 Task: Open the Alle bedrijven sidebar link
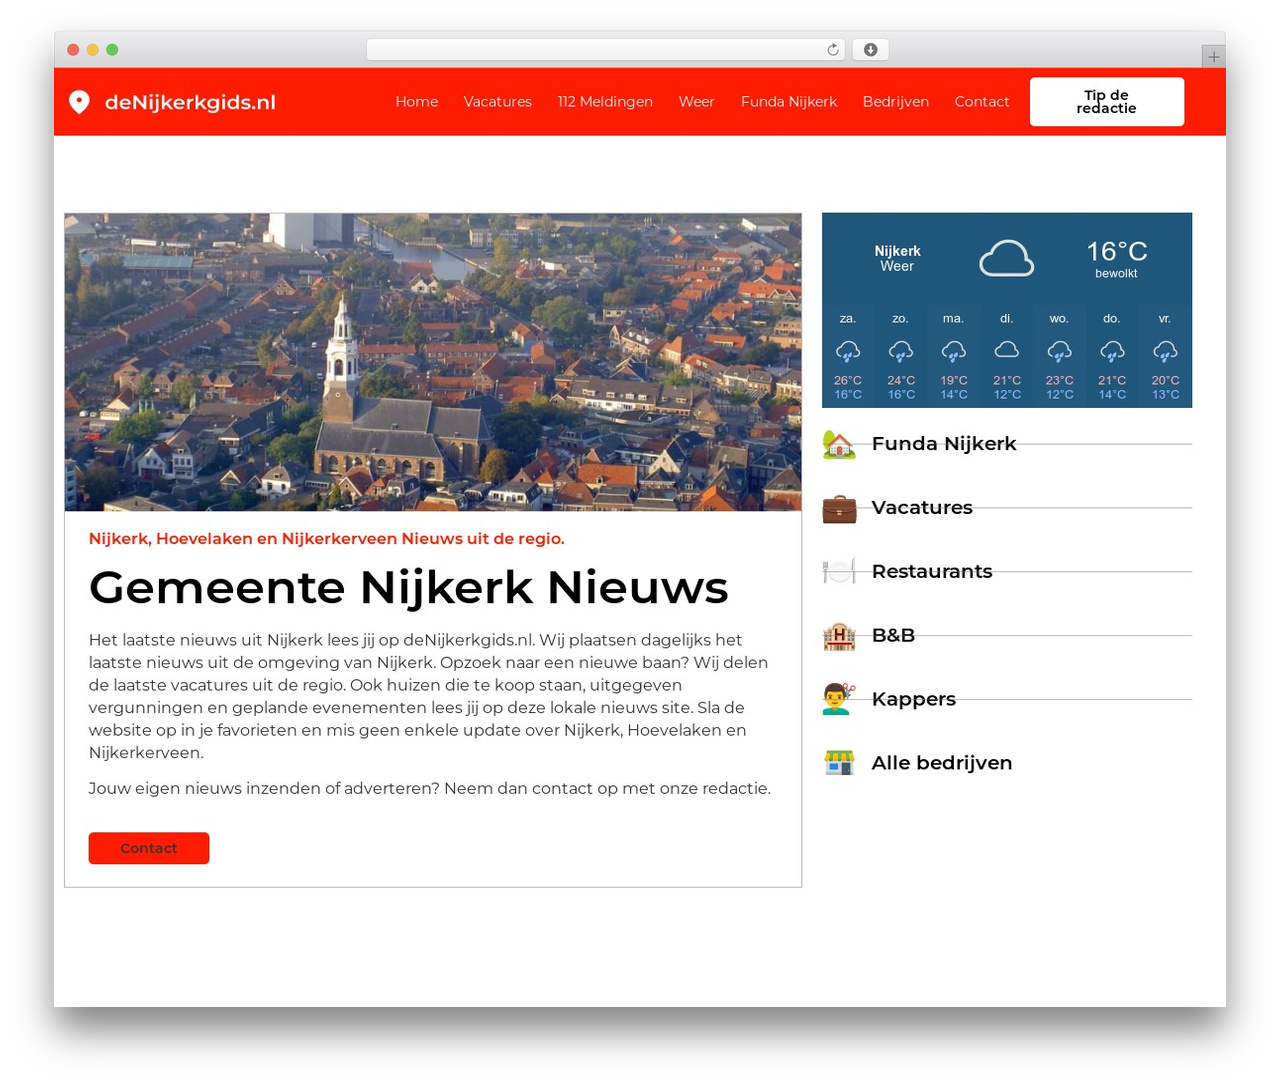942,763
